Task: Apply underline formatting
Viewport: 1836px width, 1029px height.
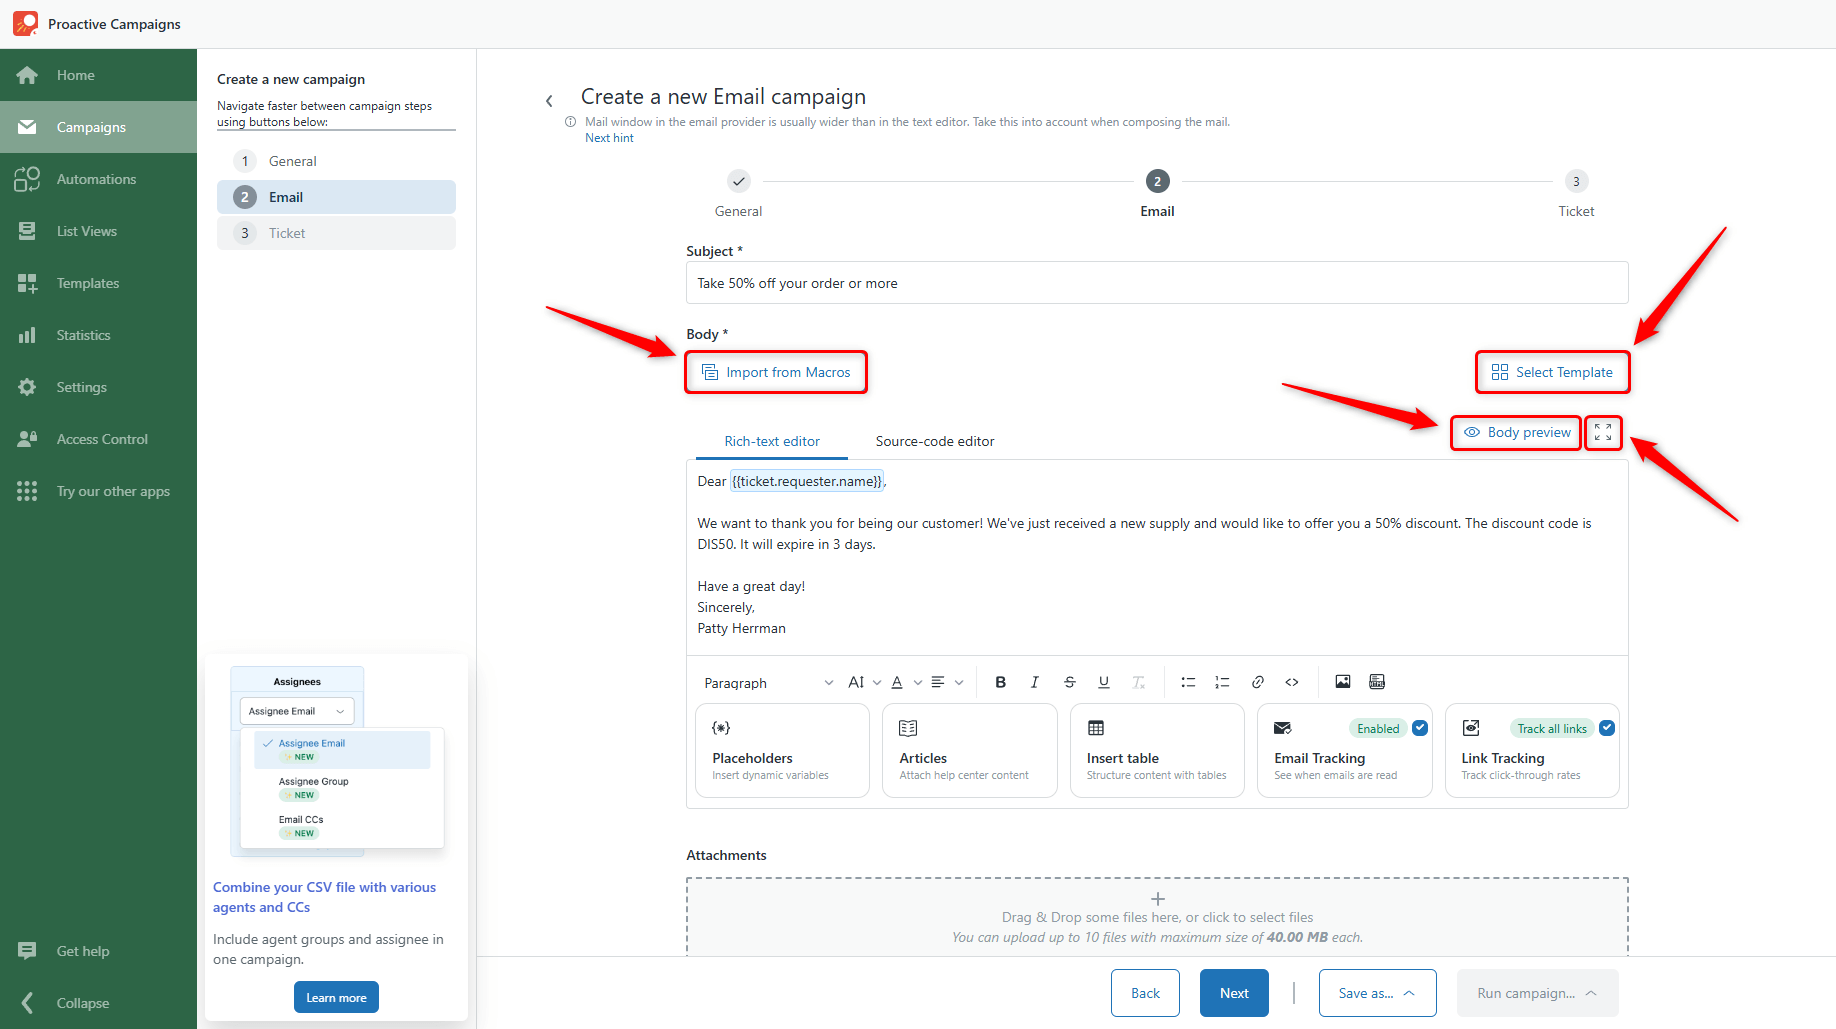Action: (1103, 682)
